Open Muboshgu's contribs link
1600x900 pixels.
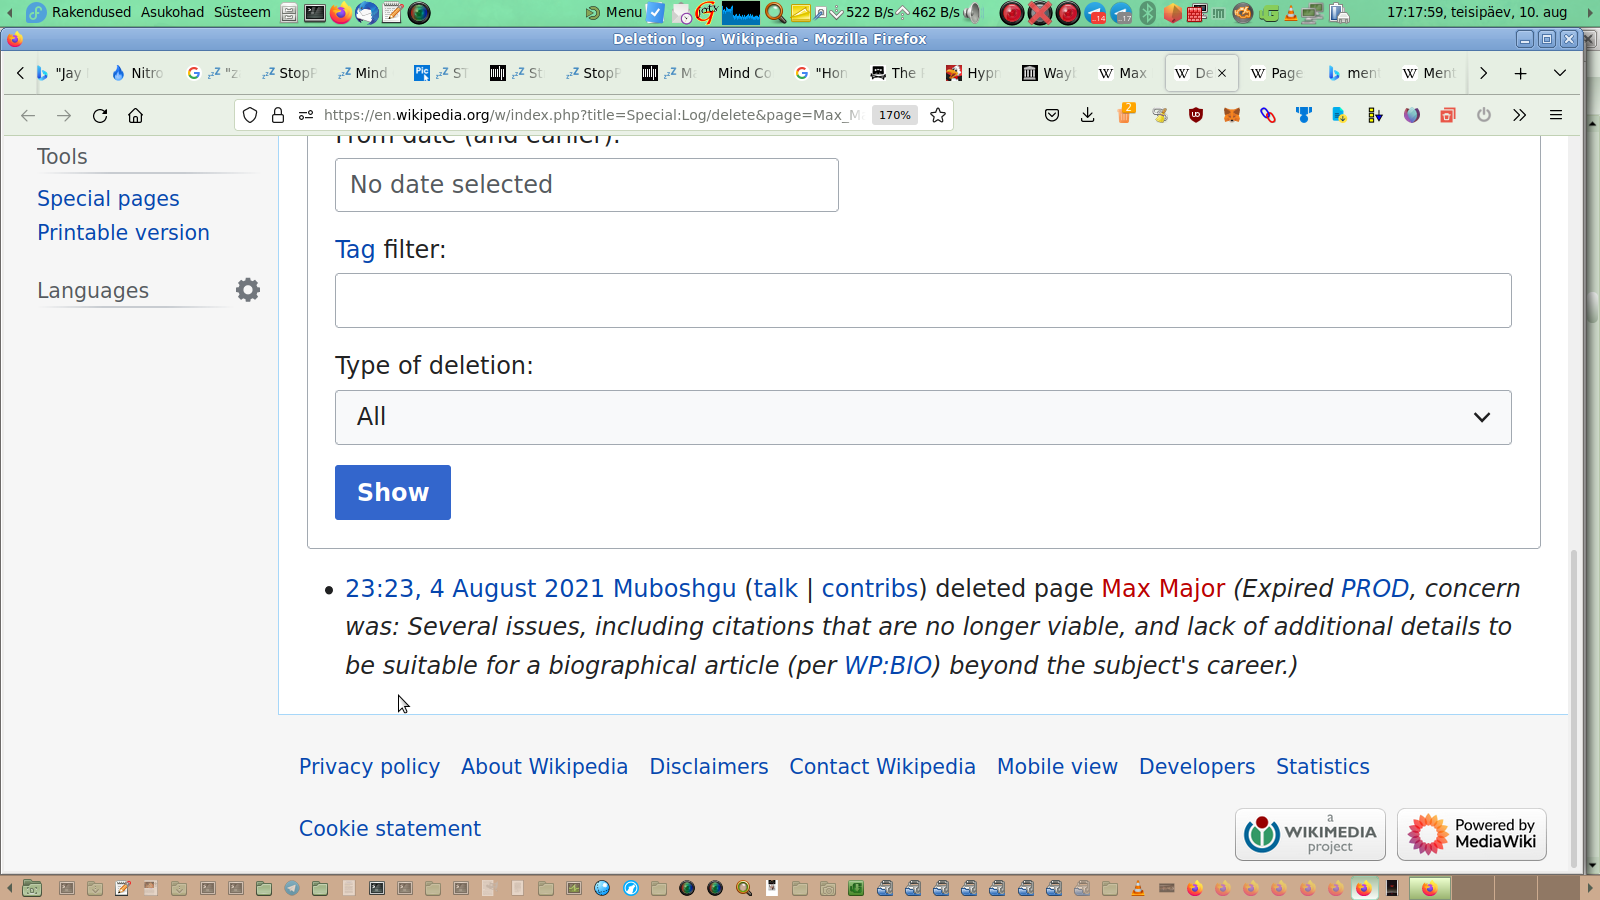[x=870, y=589]
